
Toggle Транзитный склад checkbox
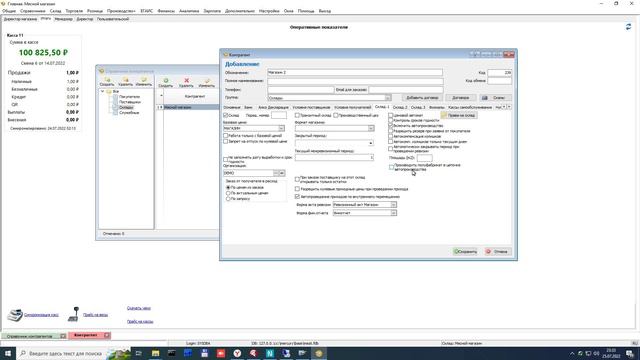(x=298, y=116)
